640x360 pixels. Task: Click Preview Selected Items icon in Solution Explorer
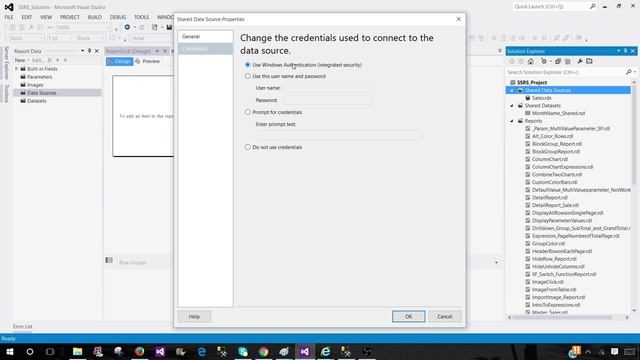pos(589,61)
